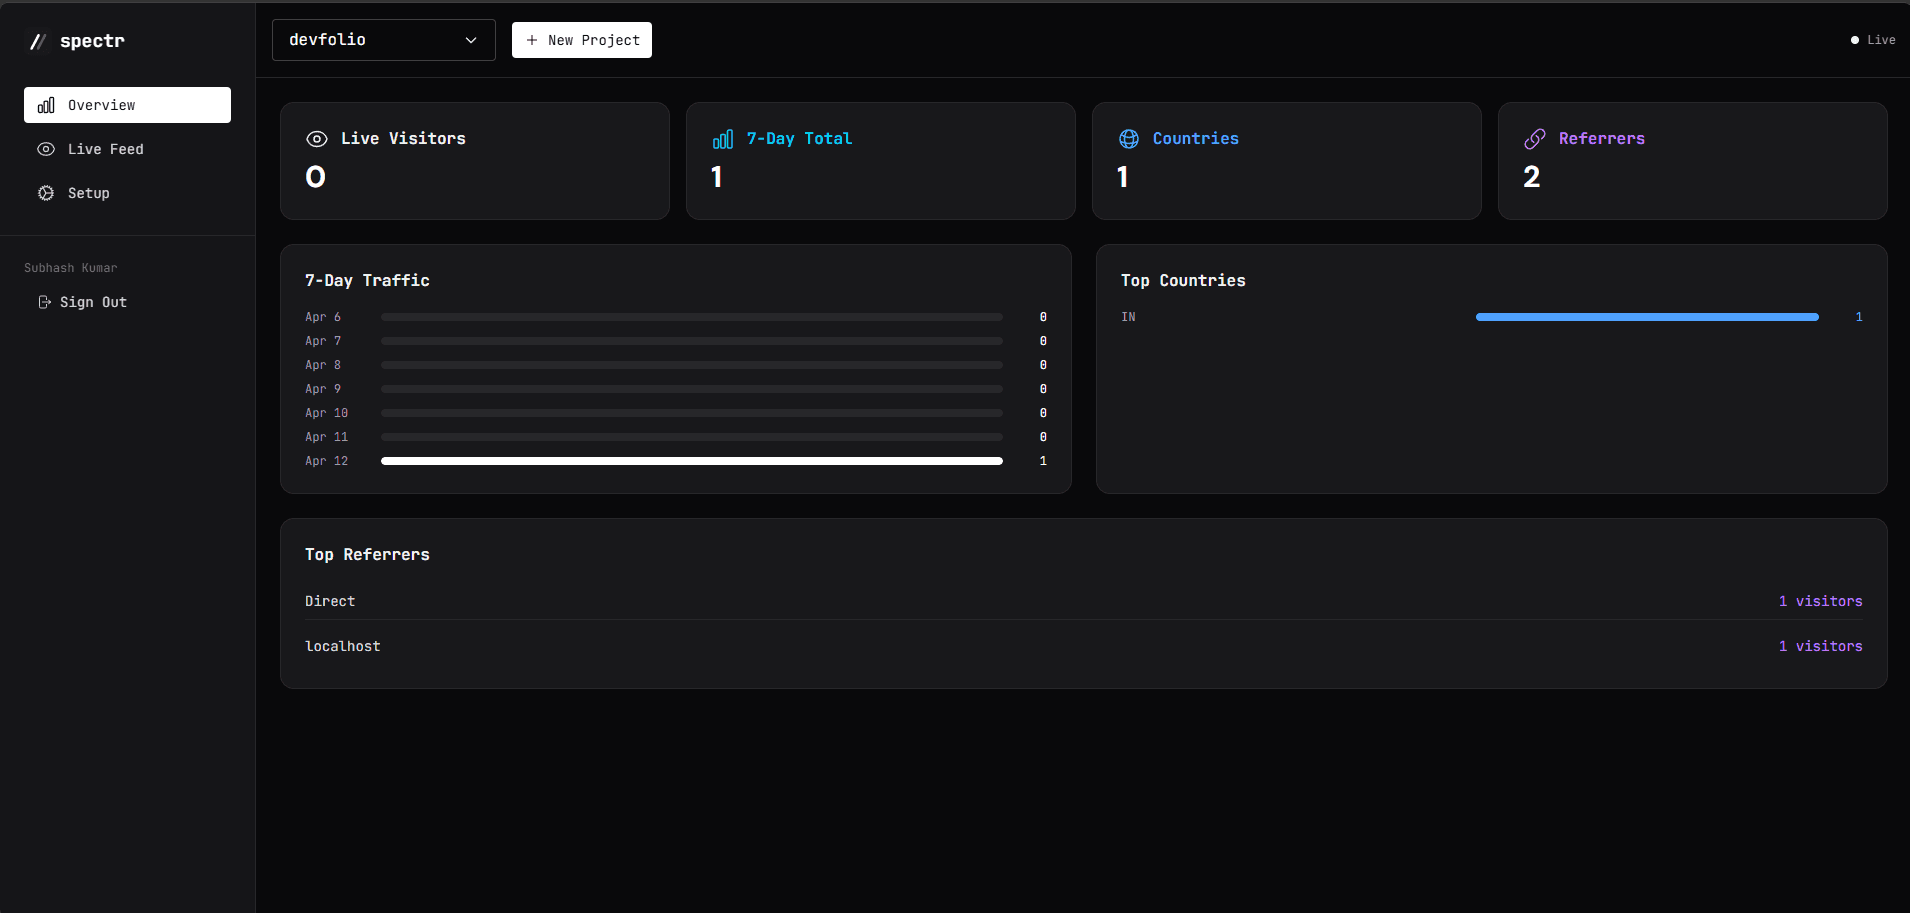Click the Apr 10 date label

click(x=327, y=413)
